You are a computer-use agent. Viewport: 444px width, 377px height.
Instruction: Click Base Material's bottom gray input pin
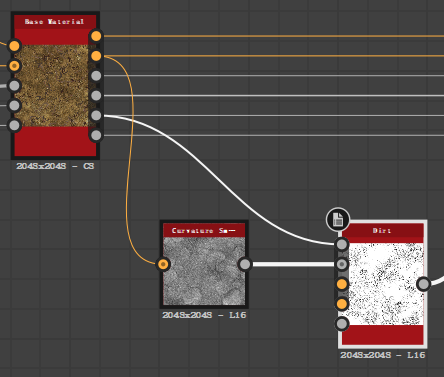[x=14, y=125]
